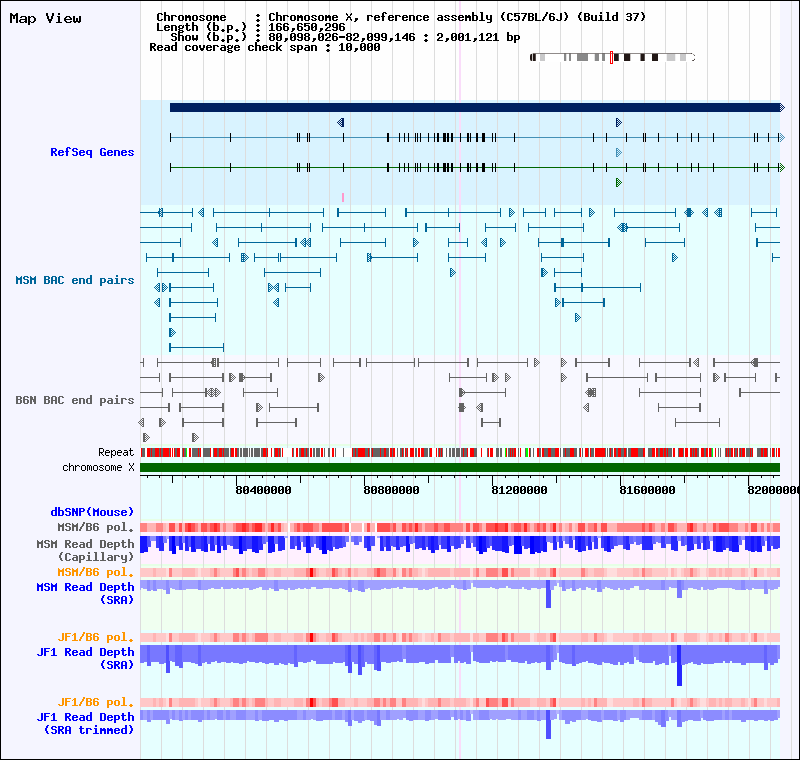Click tall dark spike in JF1 SRA depth
800x760 pixels.
(x=679, y=666)
